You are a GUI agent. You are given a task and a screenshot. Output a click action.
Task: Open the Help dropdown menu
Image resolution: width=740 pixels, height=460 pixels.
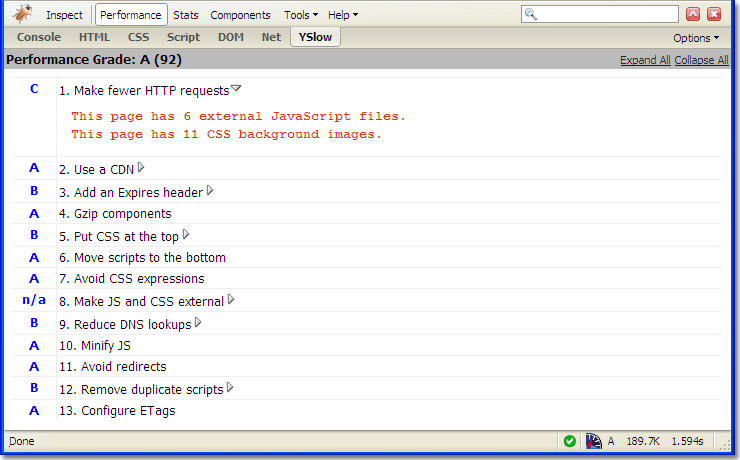tap(343, 15)
